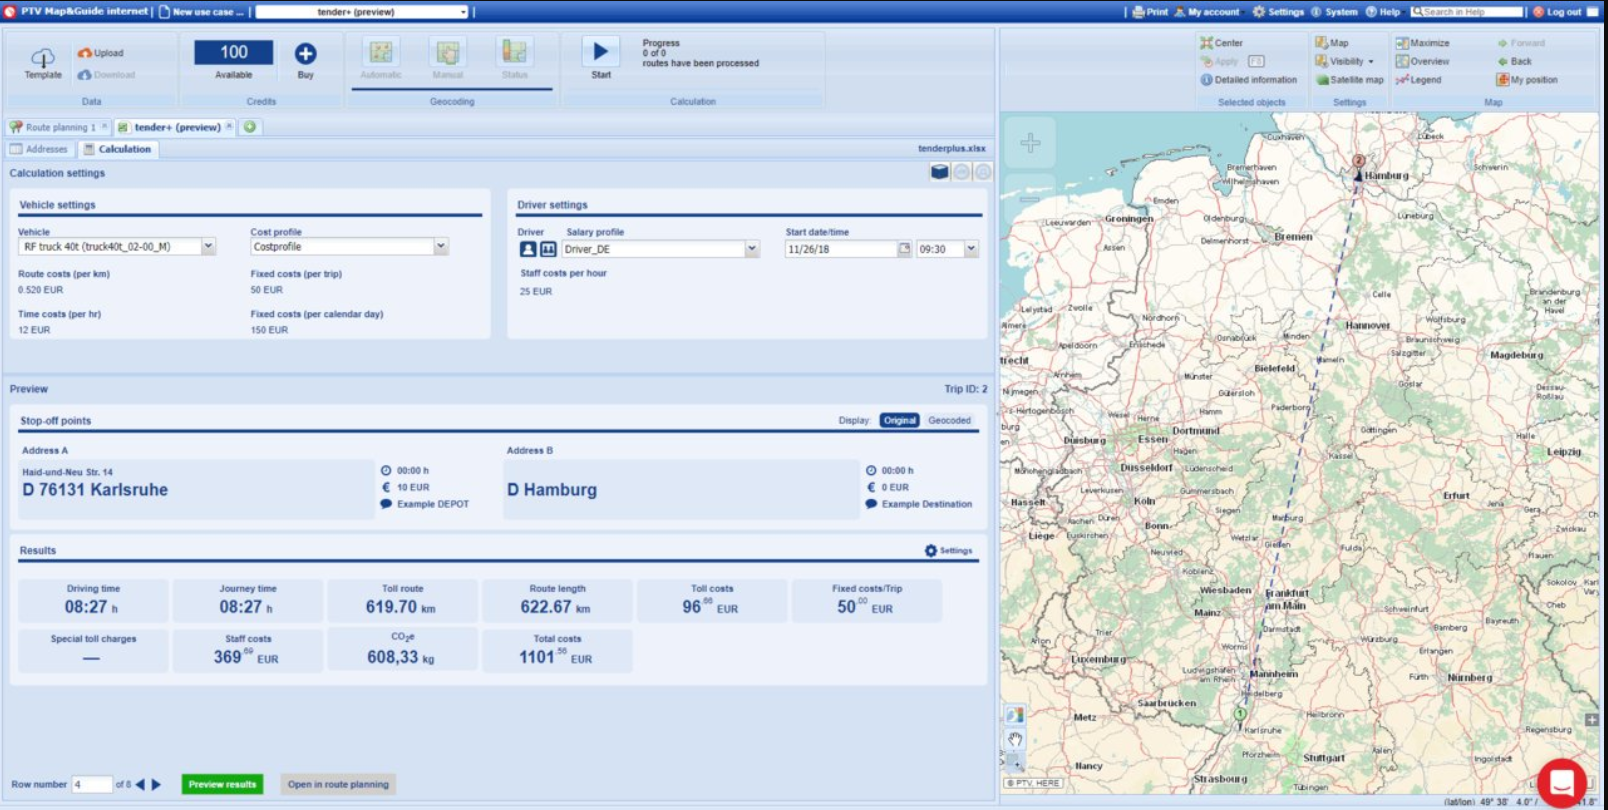Go Back to previous map view
This screenshot has width=1608, height=810.
click(x=1514, y=61)
